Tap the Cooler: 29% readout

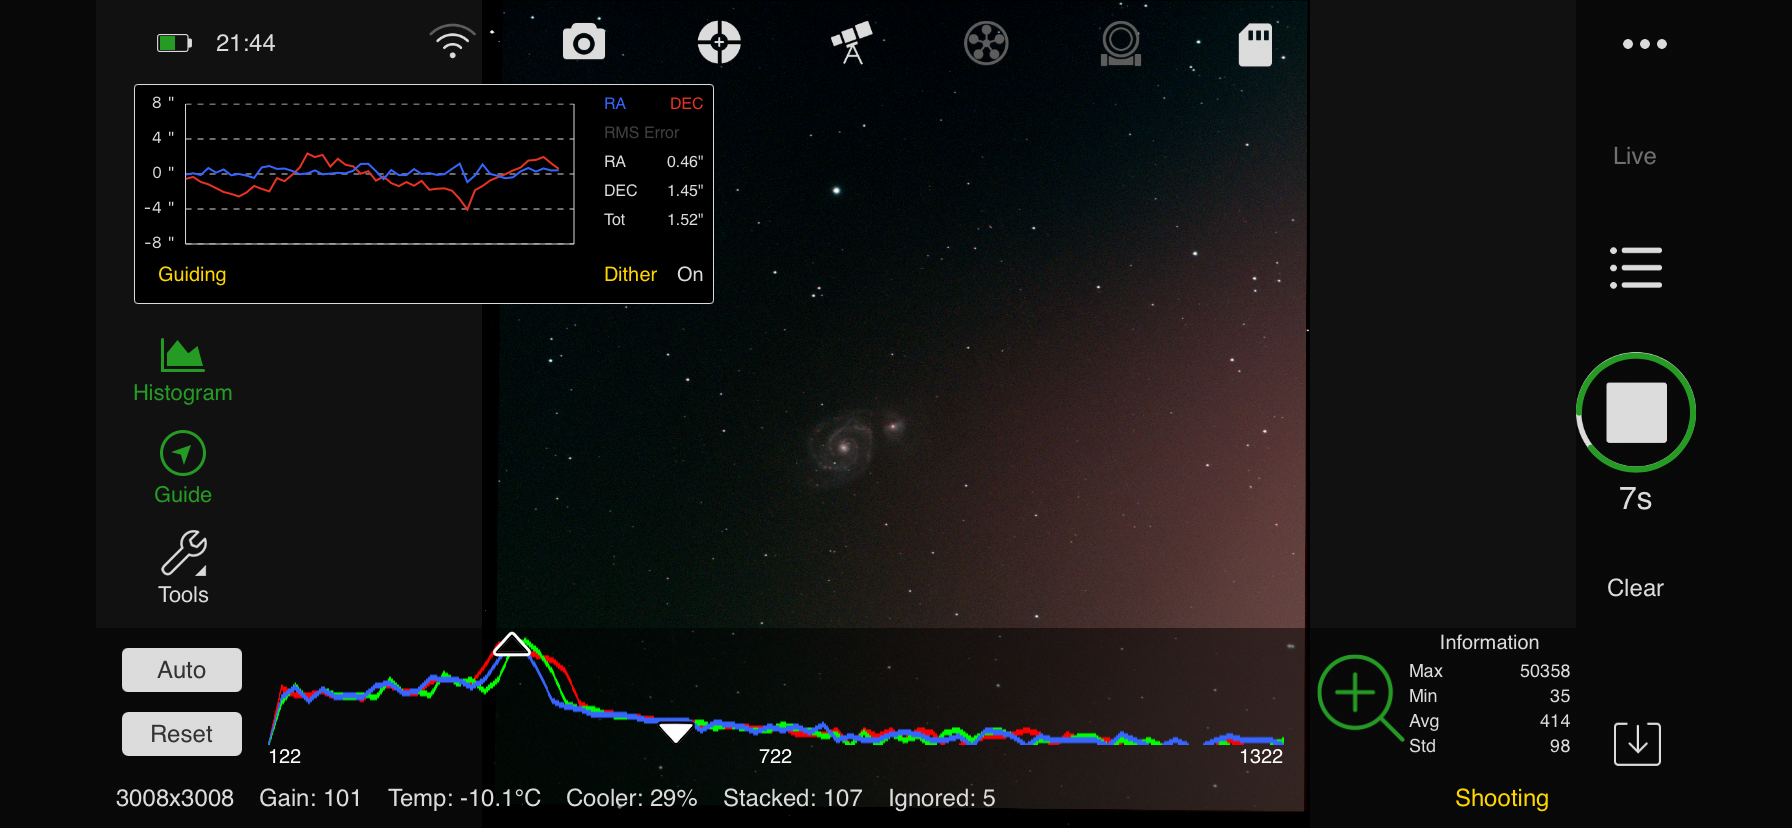631,798
